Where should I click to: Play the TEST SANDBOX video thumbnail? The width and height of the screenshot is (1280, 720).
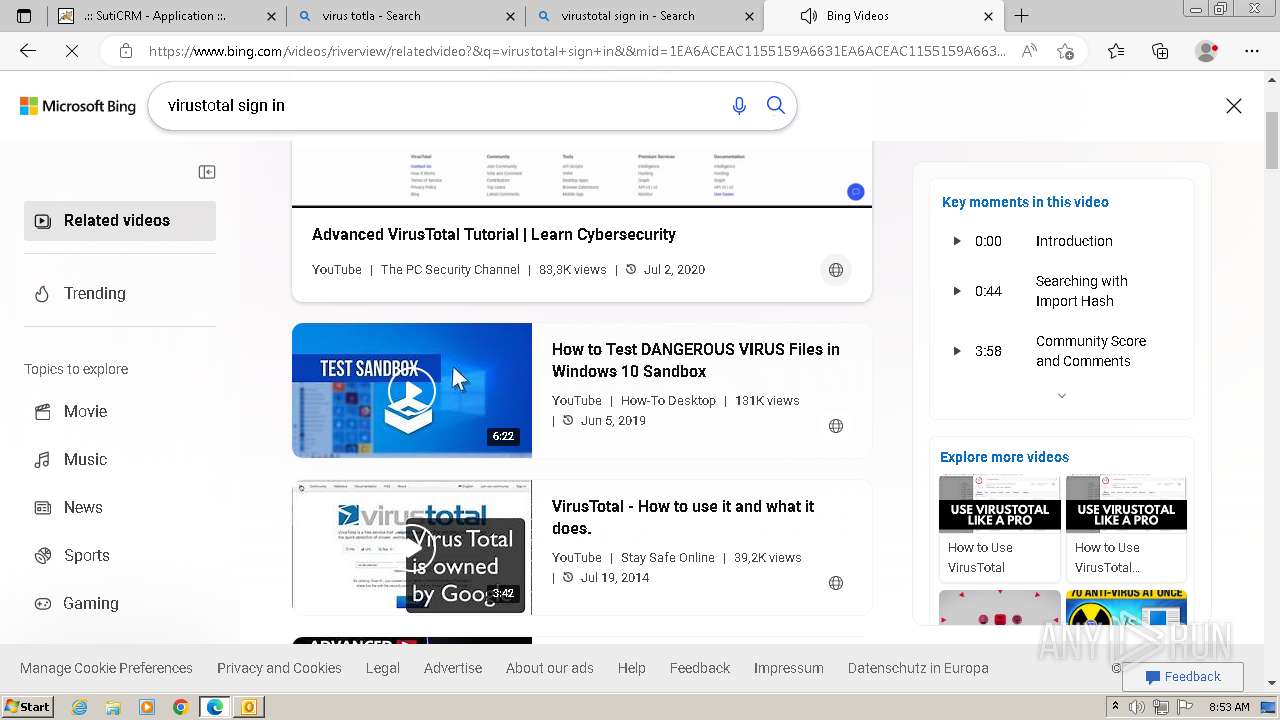point(412,390)
